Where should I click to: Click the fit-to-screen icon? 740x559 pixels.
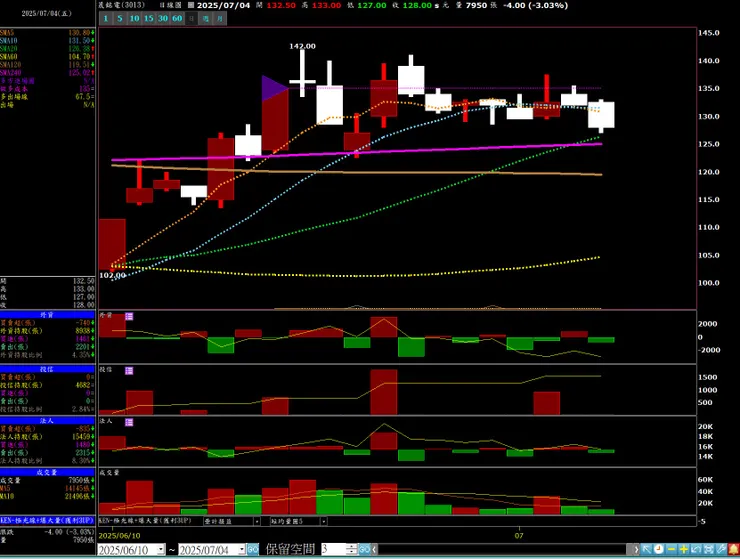pyautogui.click(x=708, y=549)
